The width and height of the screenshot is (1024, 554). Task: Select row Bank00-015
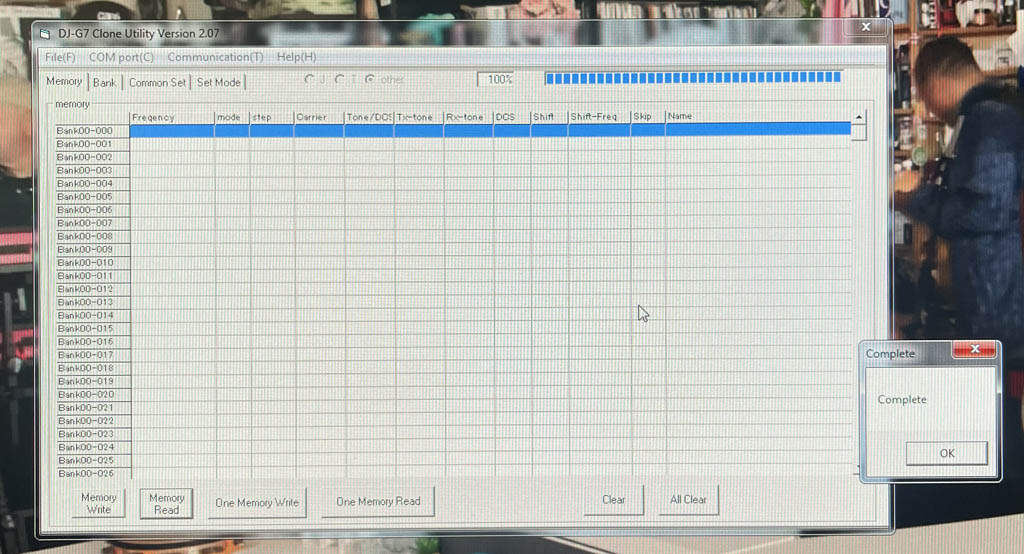[93, 329]
